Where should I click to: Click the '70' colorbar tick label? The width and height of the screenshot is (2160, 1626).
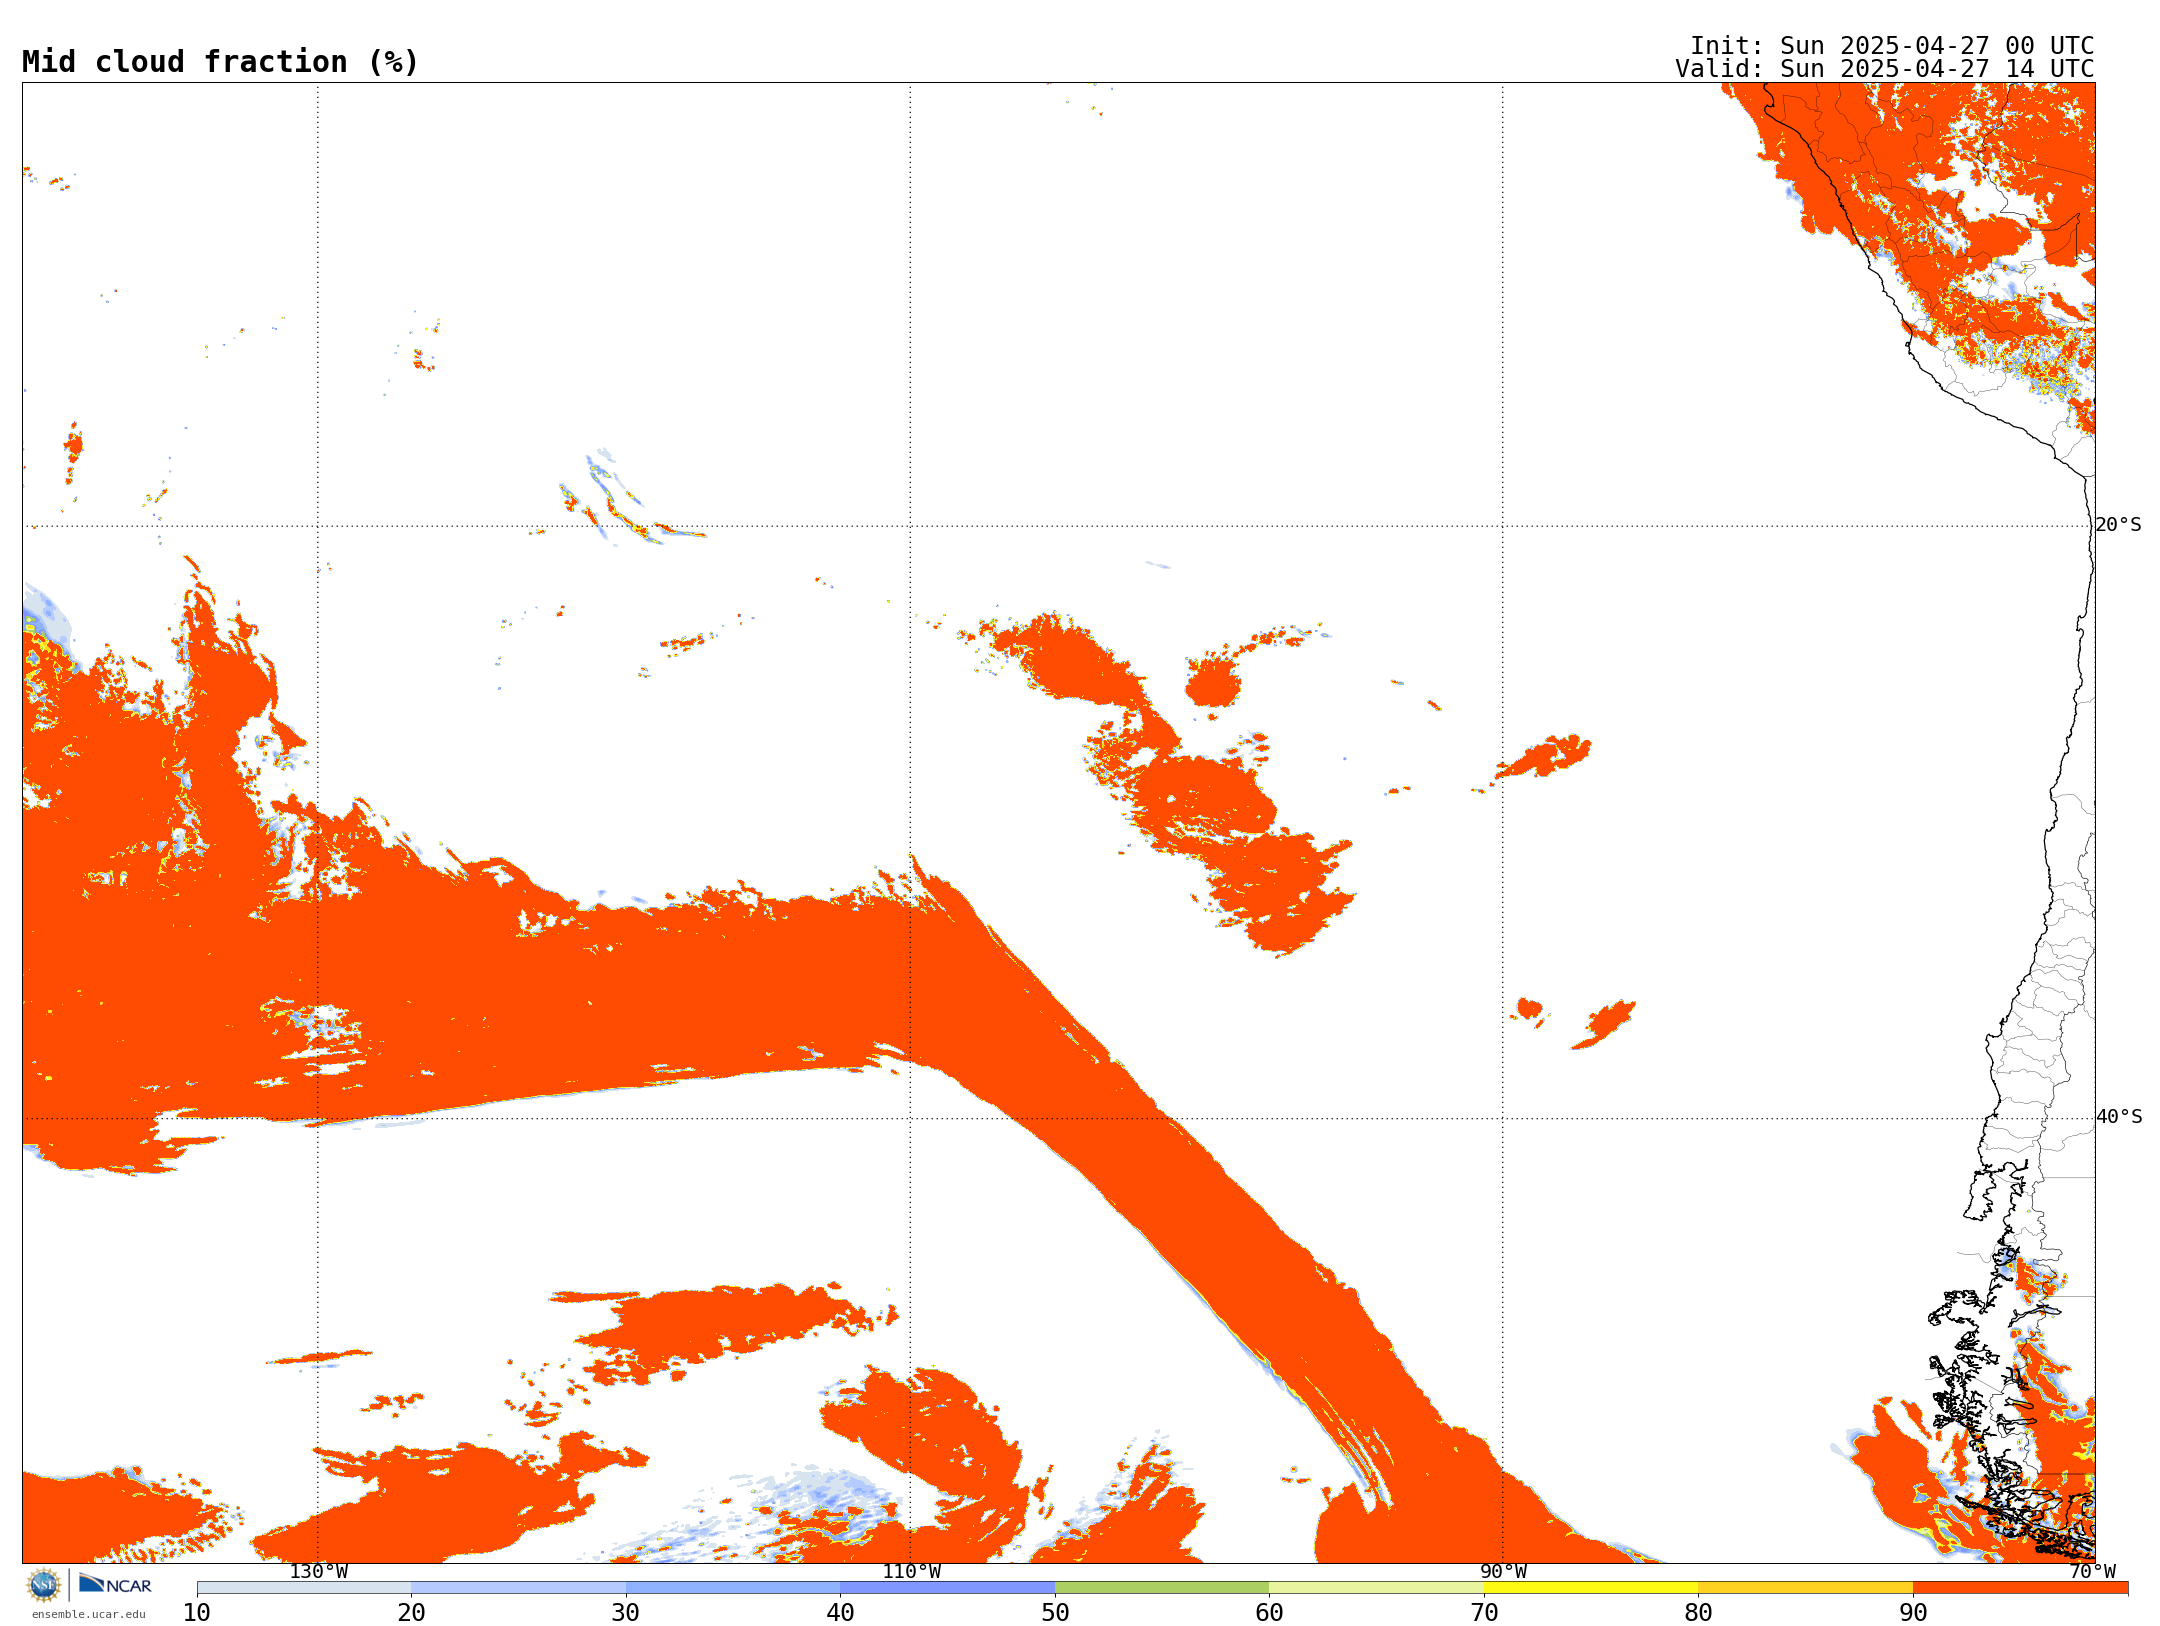pyautogui.click(x=1484, y=1613)
